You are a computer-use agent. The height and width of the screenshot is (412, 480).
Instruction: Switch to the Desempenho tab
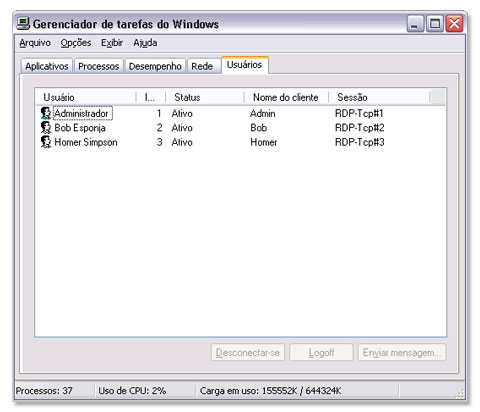tap(155, 66)
